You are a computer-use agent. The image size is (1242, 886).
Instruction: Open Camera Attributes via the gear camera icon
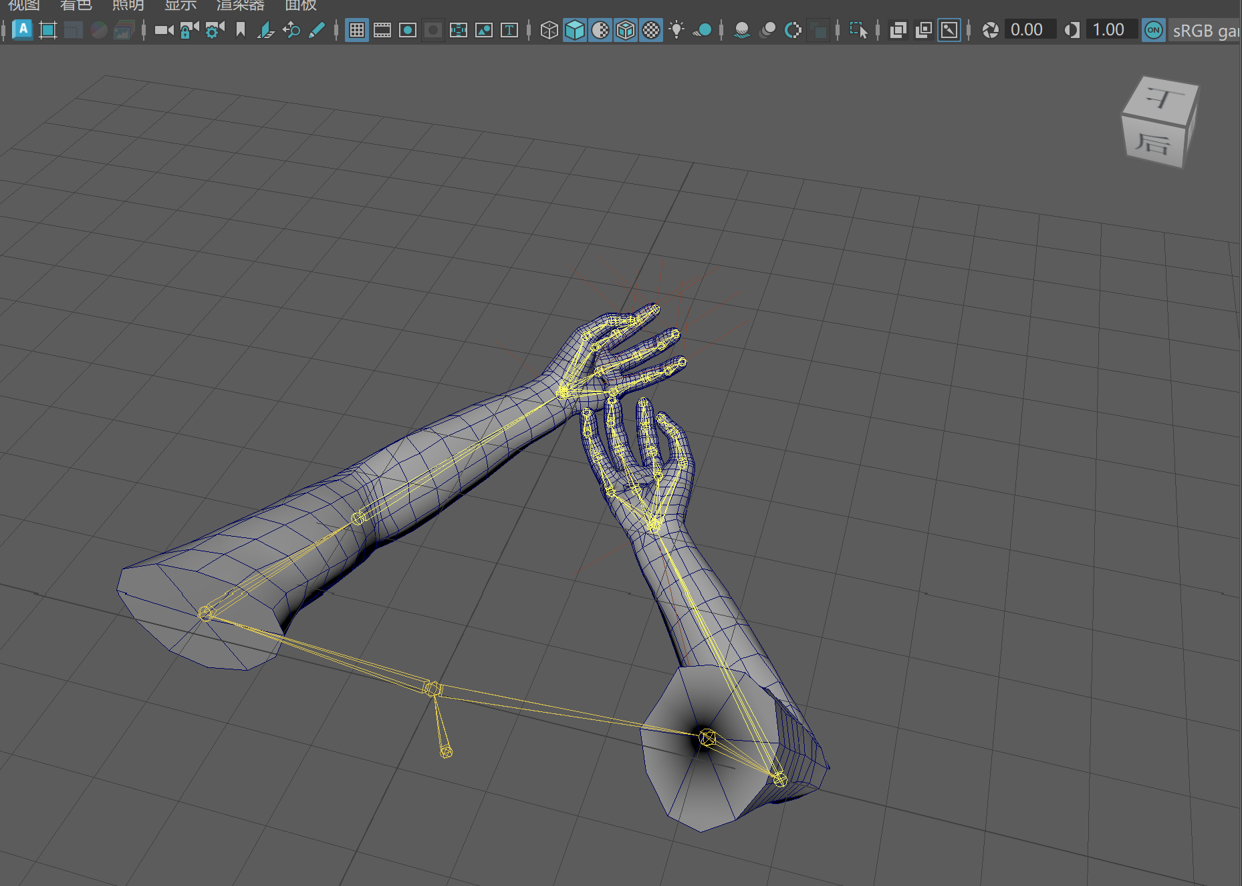214,30
